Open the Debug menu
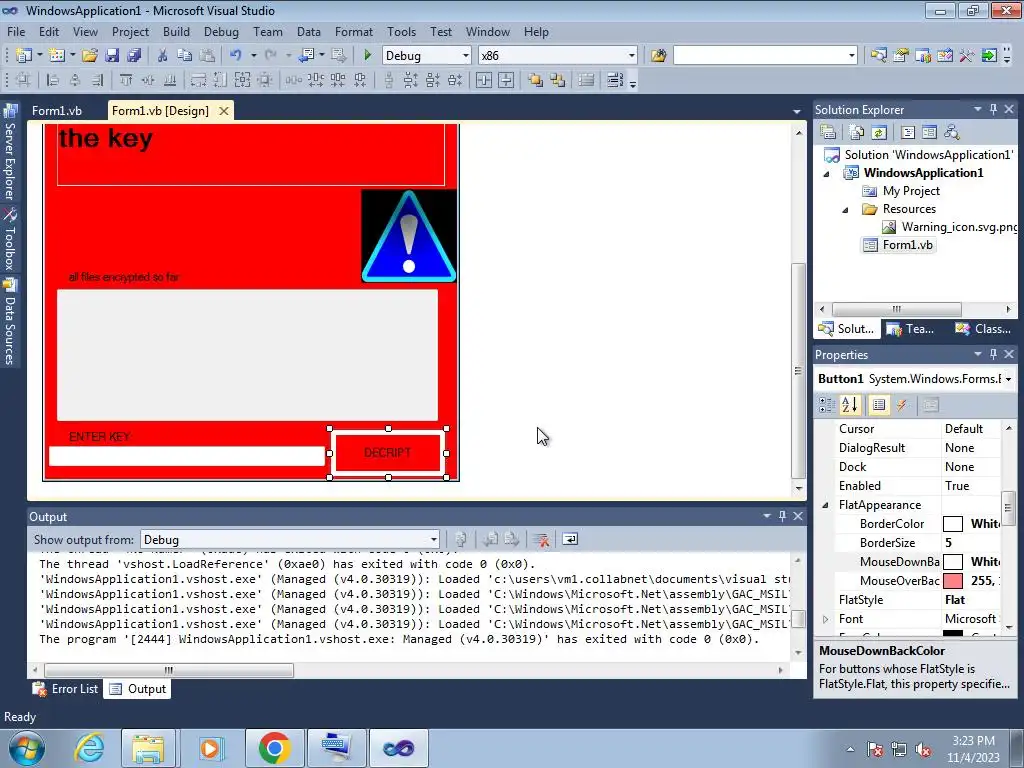This screenshot has width=1024, height=768. pos(221,31)
